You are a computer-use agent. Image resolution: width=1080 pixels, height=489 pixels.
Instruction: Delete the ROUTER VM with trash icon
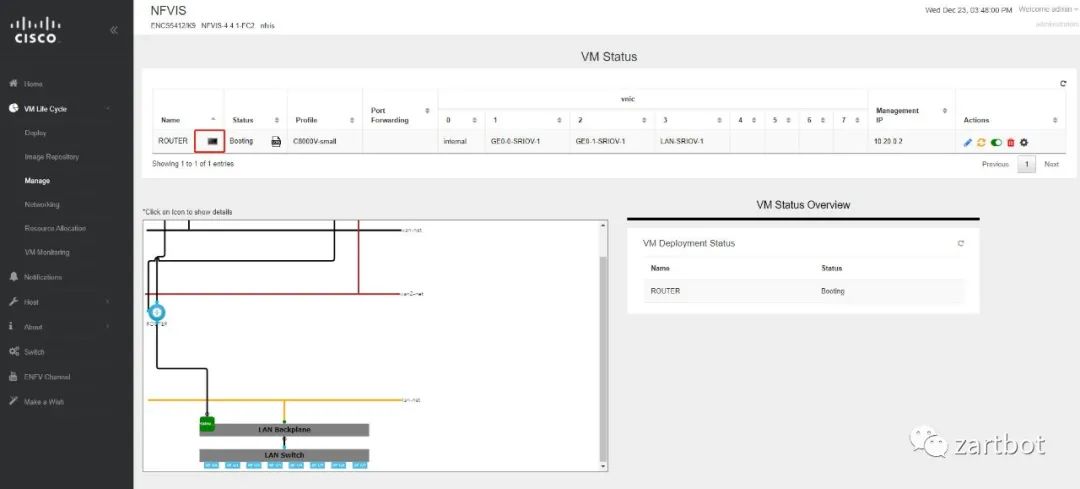[x=1010, y=143]
